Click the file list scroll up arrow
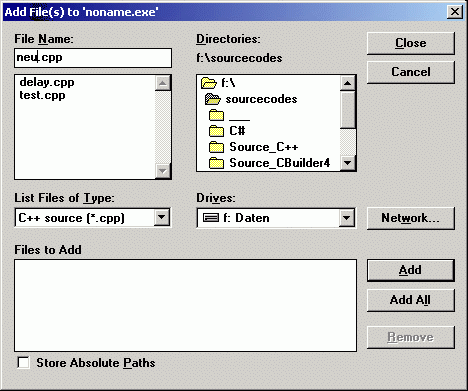This screenshot has height=391, width=468. pos(163,83)
